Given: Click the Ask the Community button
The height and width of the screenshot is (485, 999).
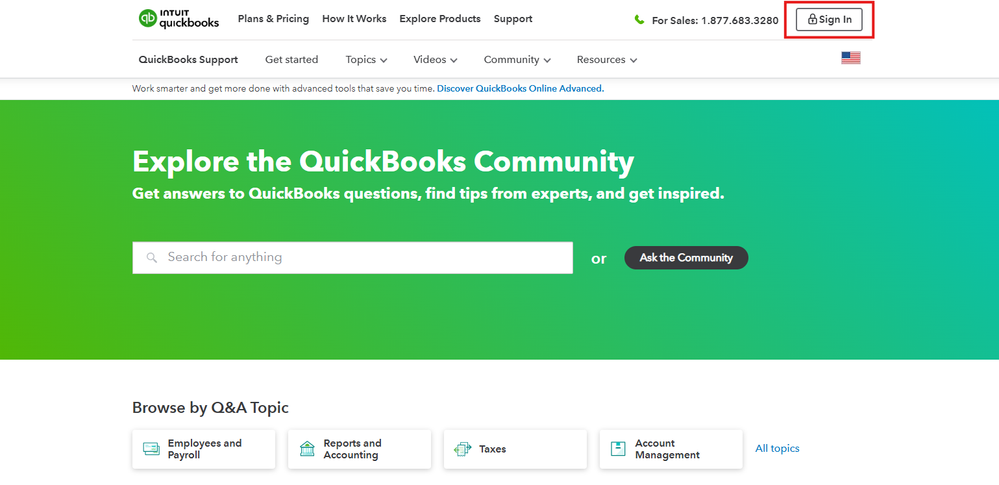Looking at the screenshot, I should pos(686,257).
